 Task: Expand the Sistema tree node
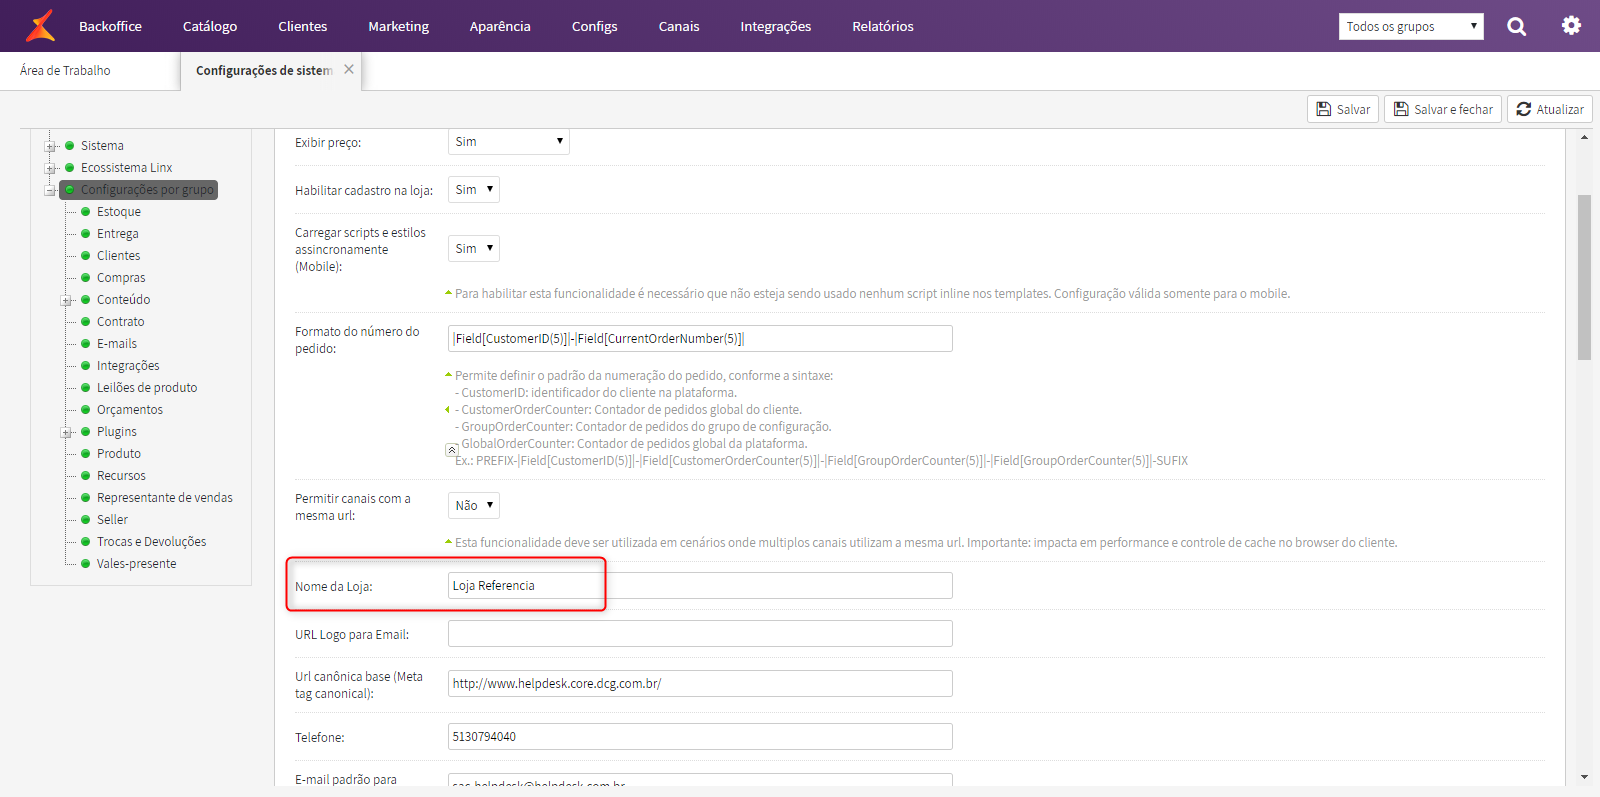point(50,146)
